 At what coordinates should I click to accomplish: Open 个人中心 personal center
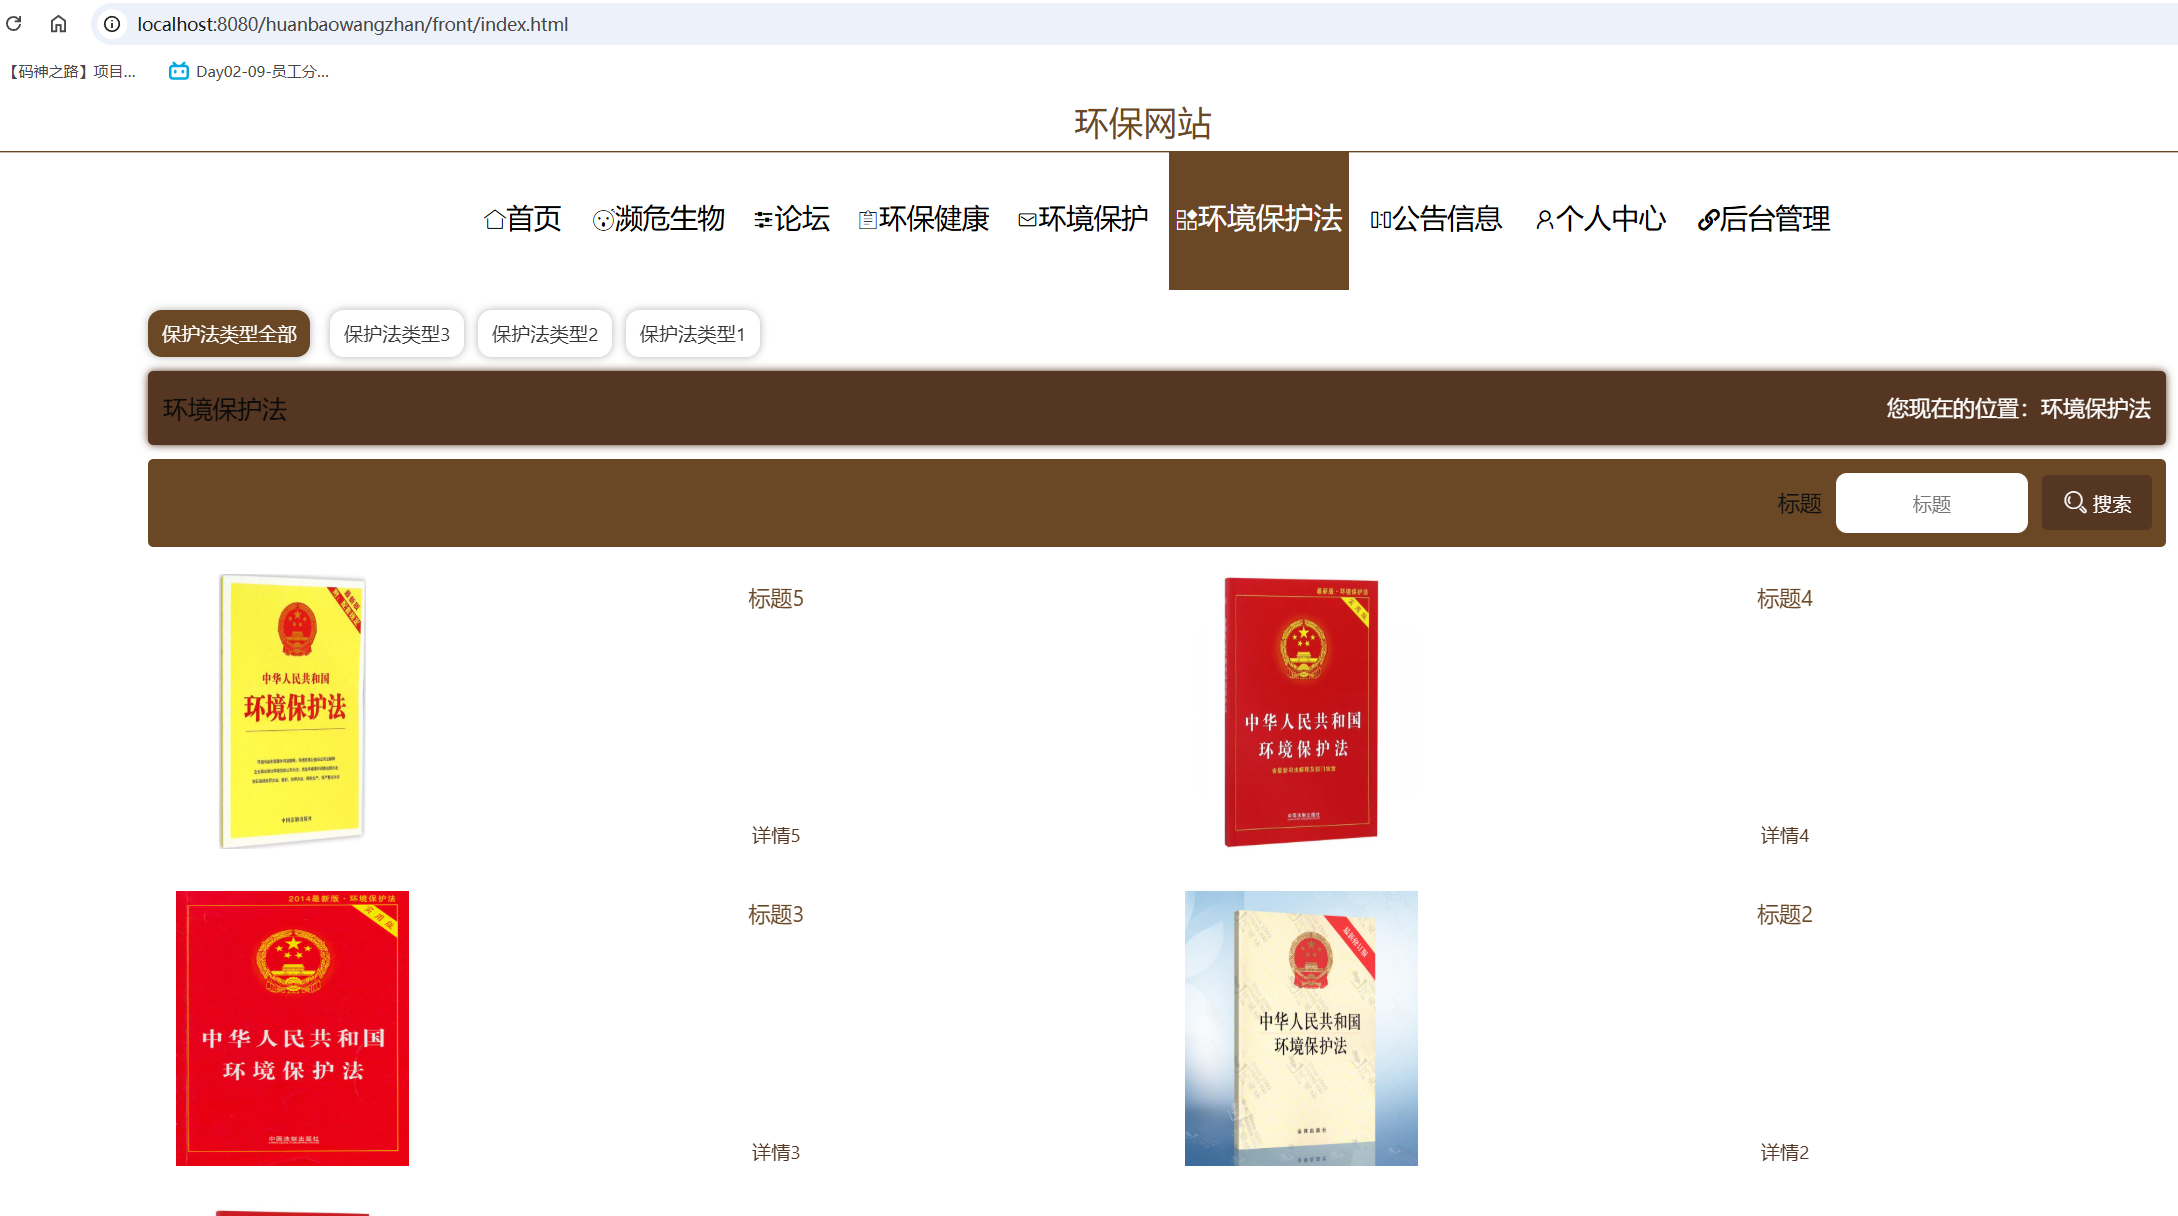[1601, 219]
